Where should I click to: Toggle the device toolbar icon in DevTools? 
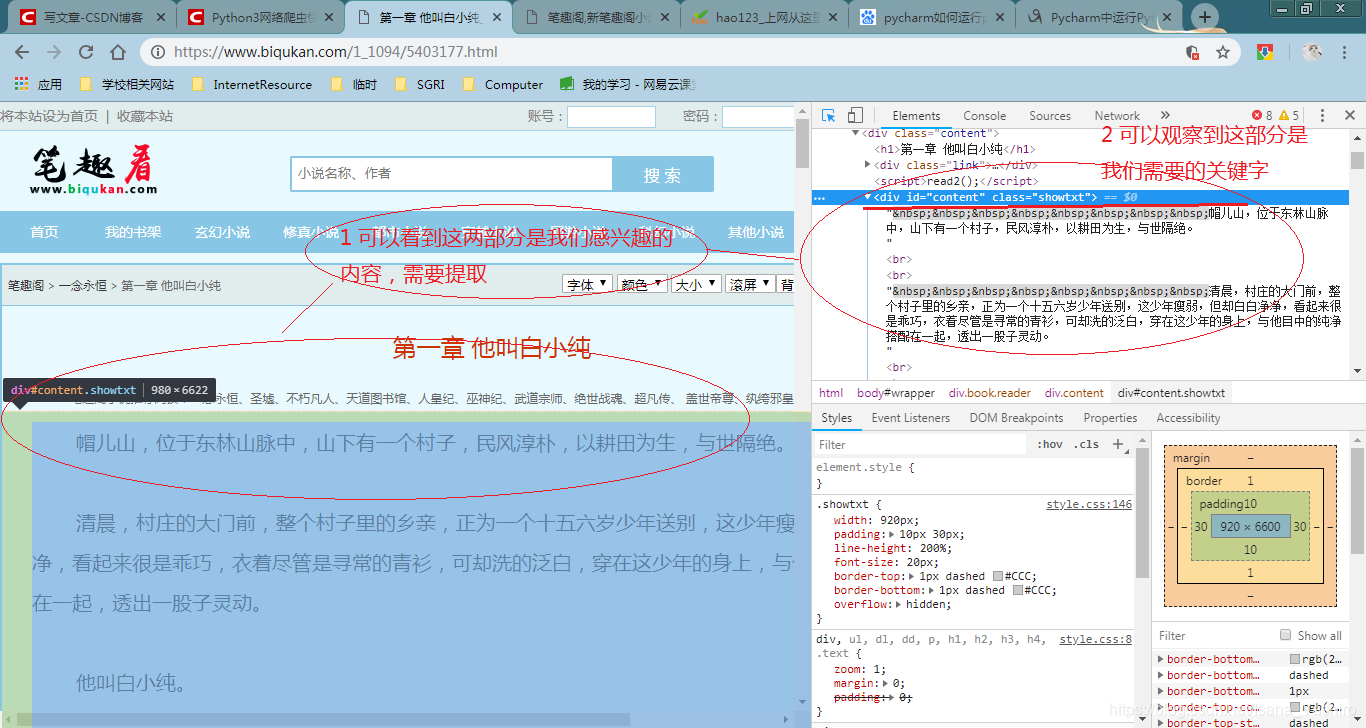point(855,116)
